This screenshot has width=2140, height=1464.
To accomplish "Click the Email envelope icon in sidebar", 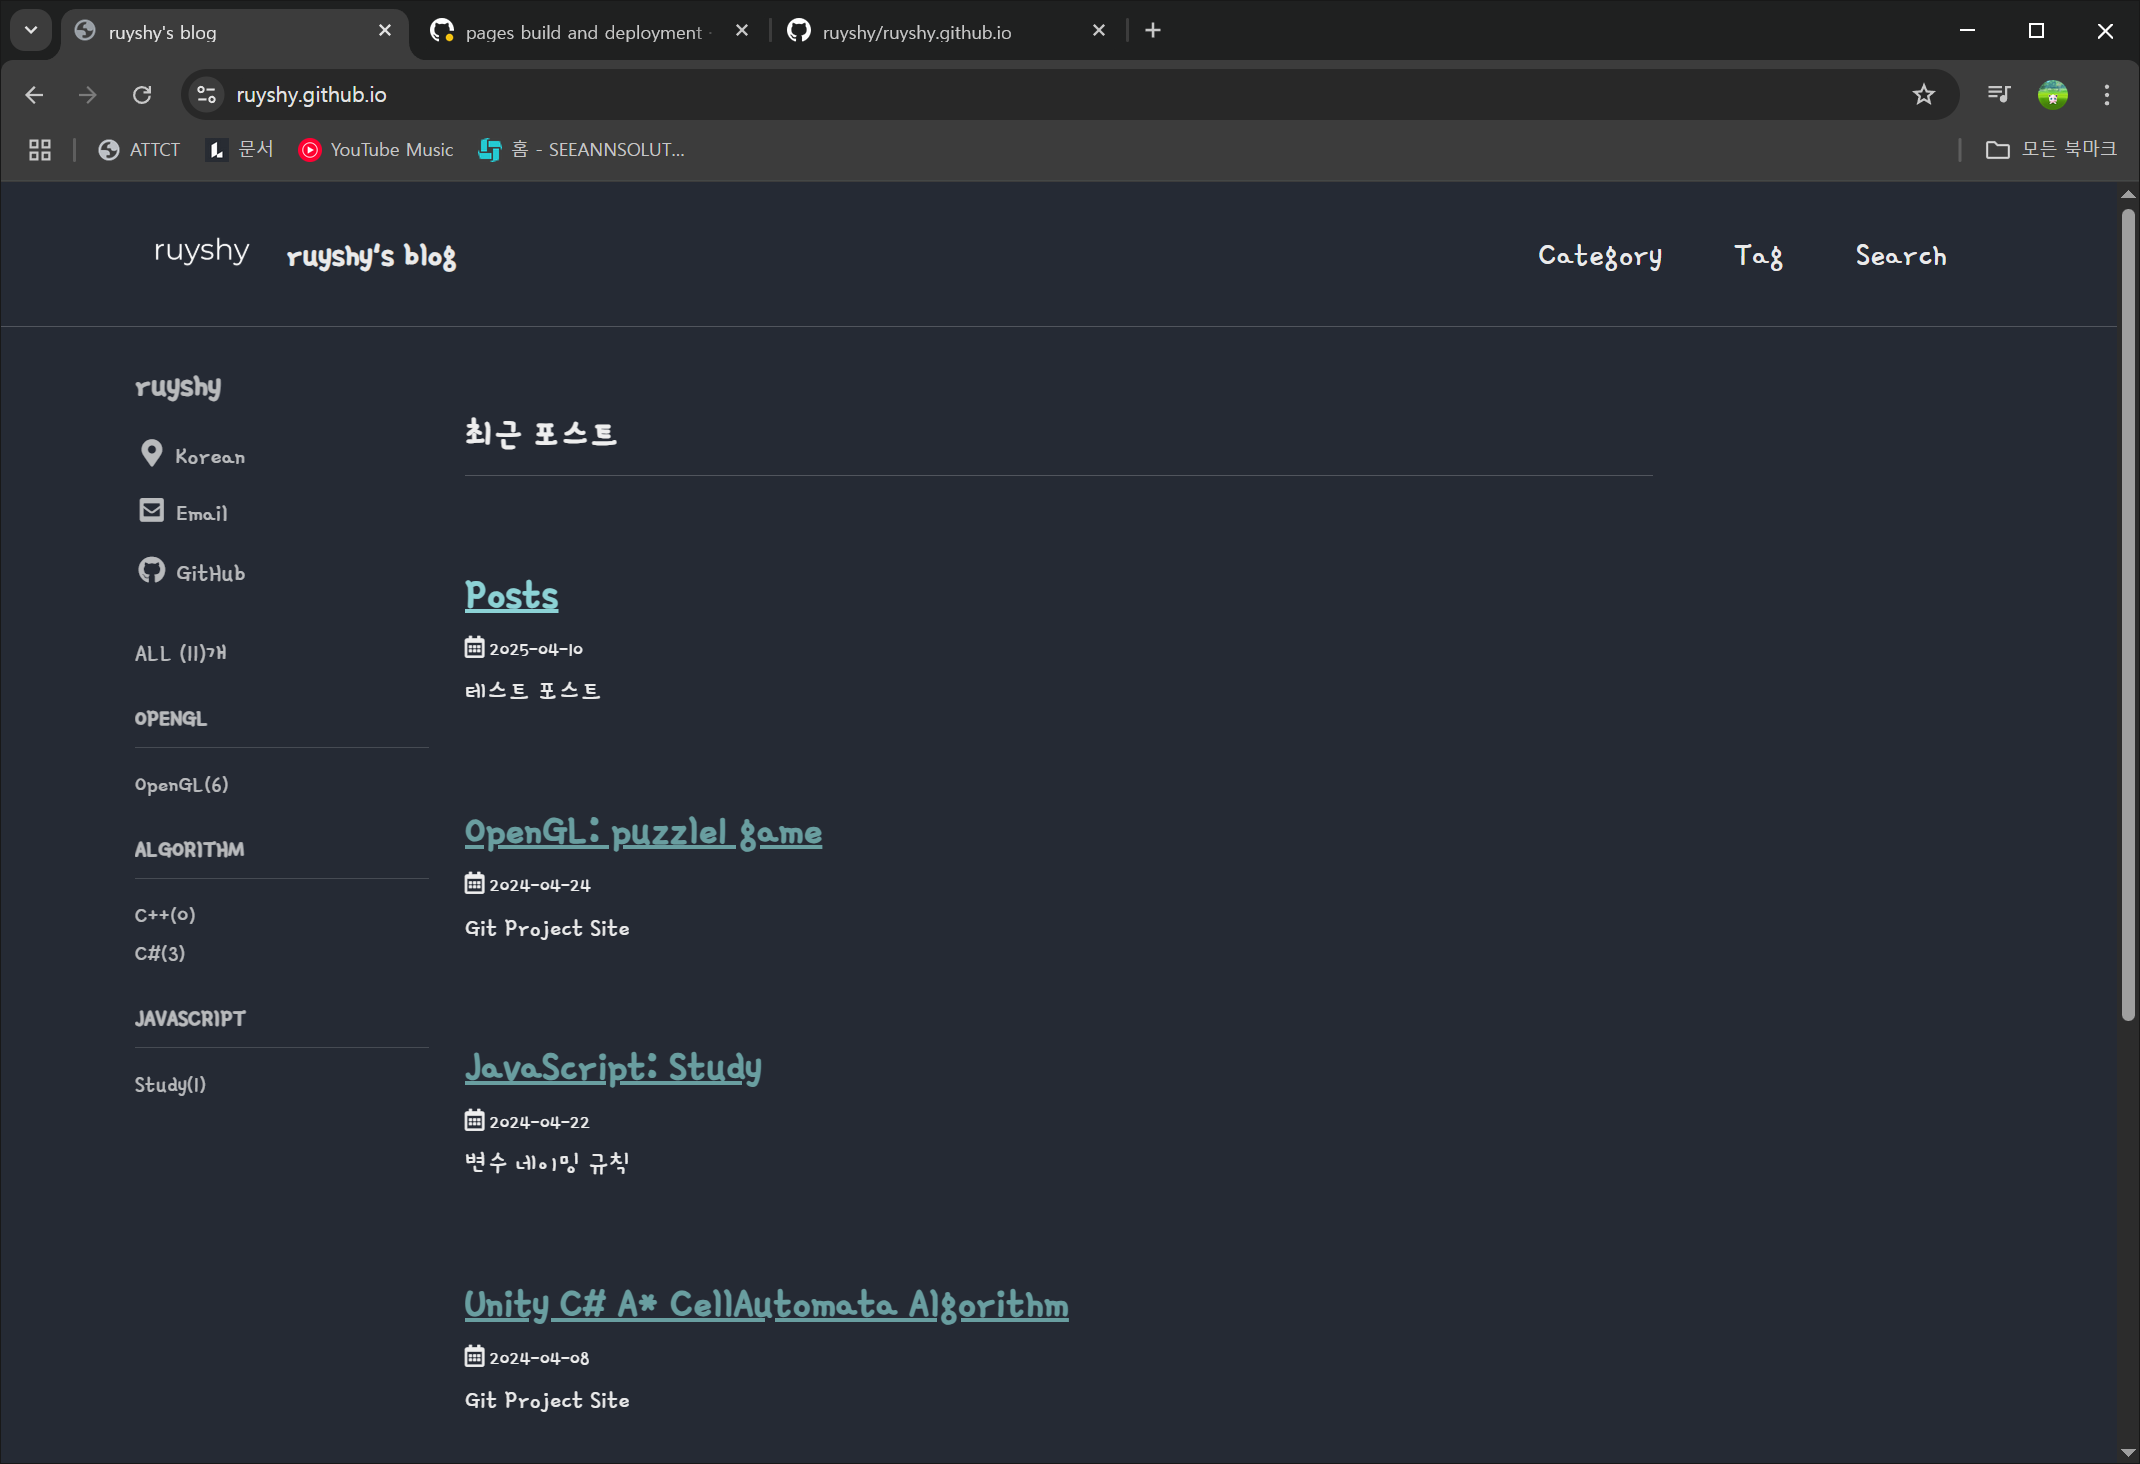I will (151, 510).
